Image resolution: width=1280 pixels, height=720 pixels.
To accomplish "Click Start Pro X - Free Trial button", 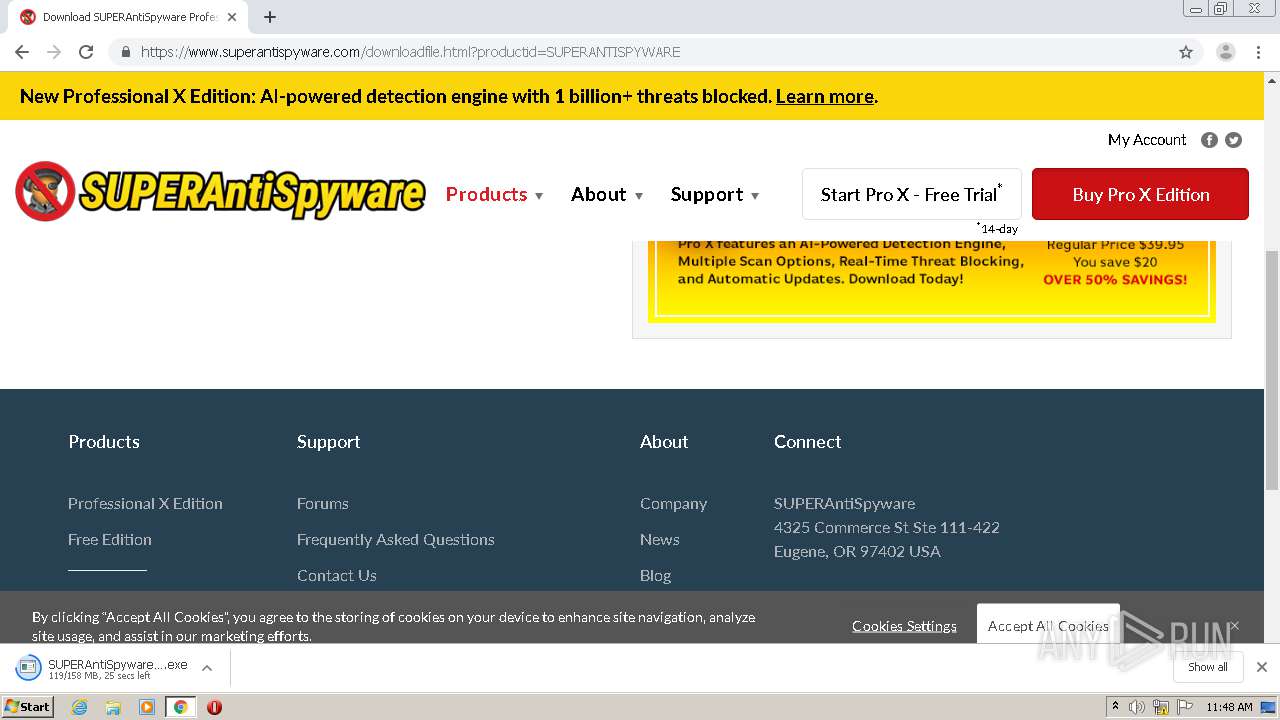I will click(912, 194).
